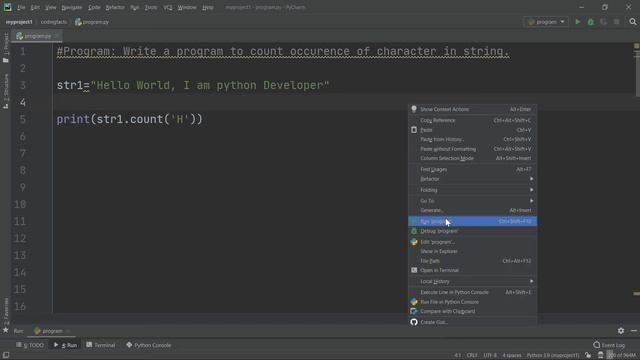Choose Execute Line in Python Console

[x=473, y=292]
